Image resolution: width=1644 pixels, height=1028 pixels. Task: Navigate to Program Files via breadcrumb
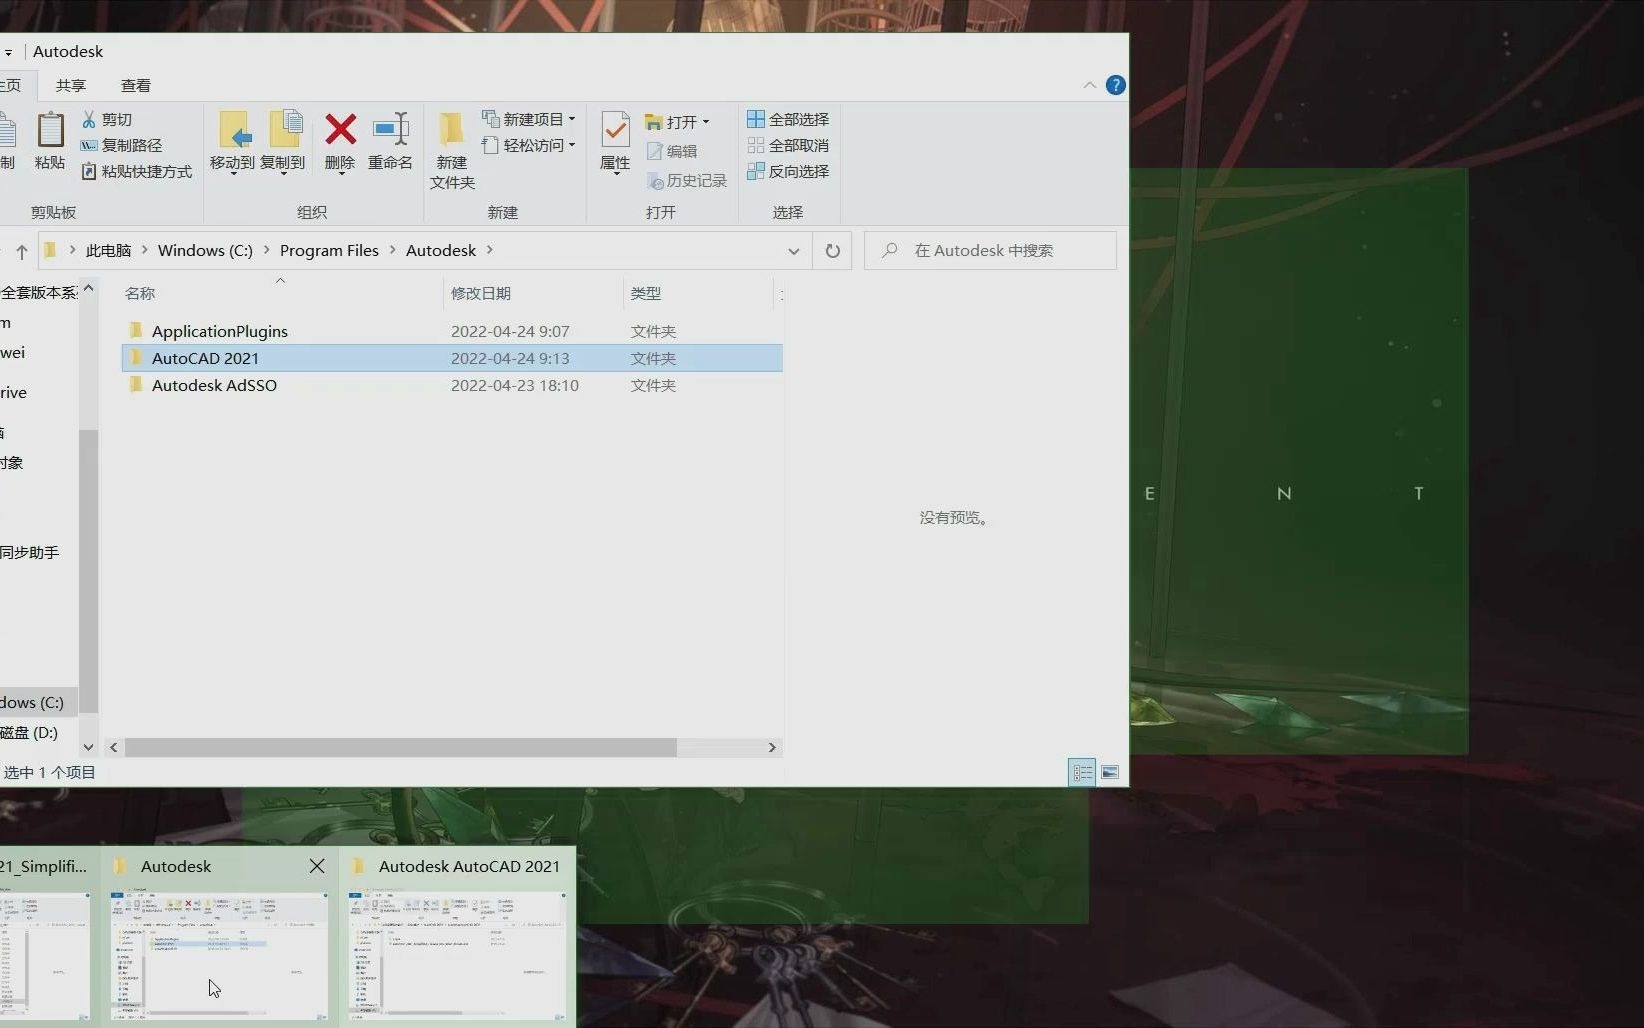click(328, 250)
